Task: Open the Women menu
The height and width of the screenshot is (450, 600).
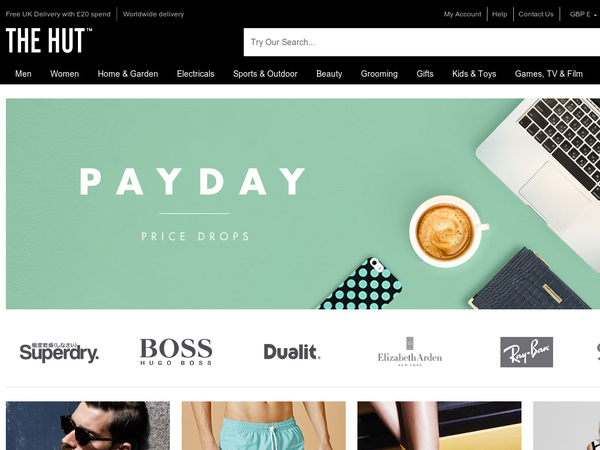Action: tap(65, 74)
